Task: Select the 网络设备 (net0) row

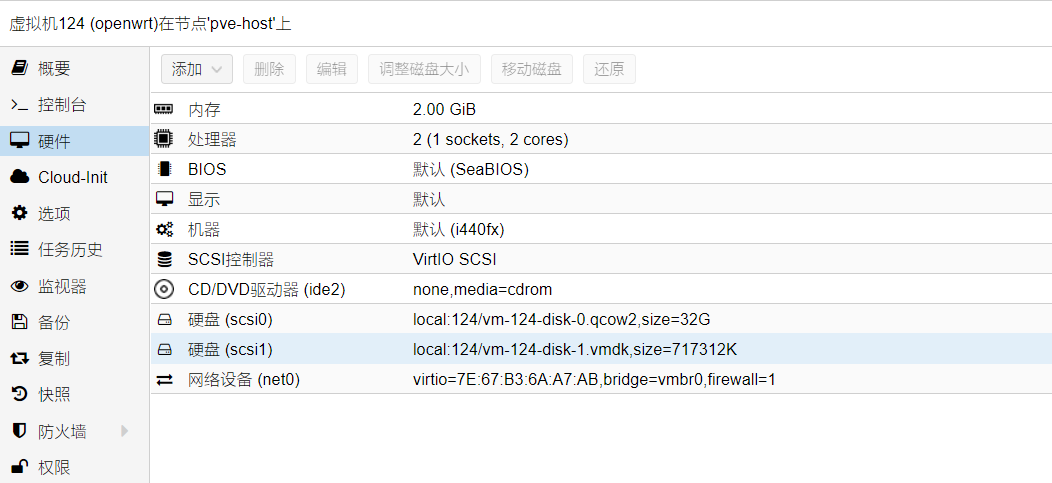Action: [x=601, y=380]
